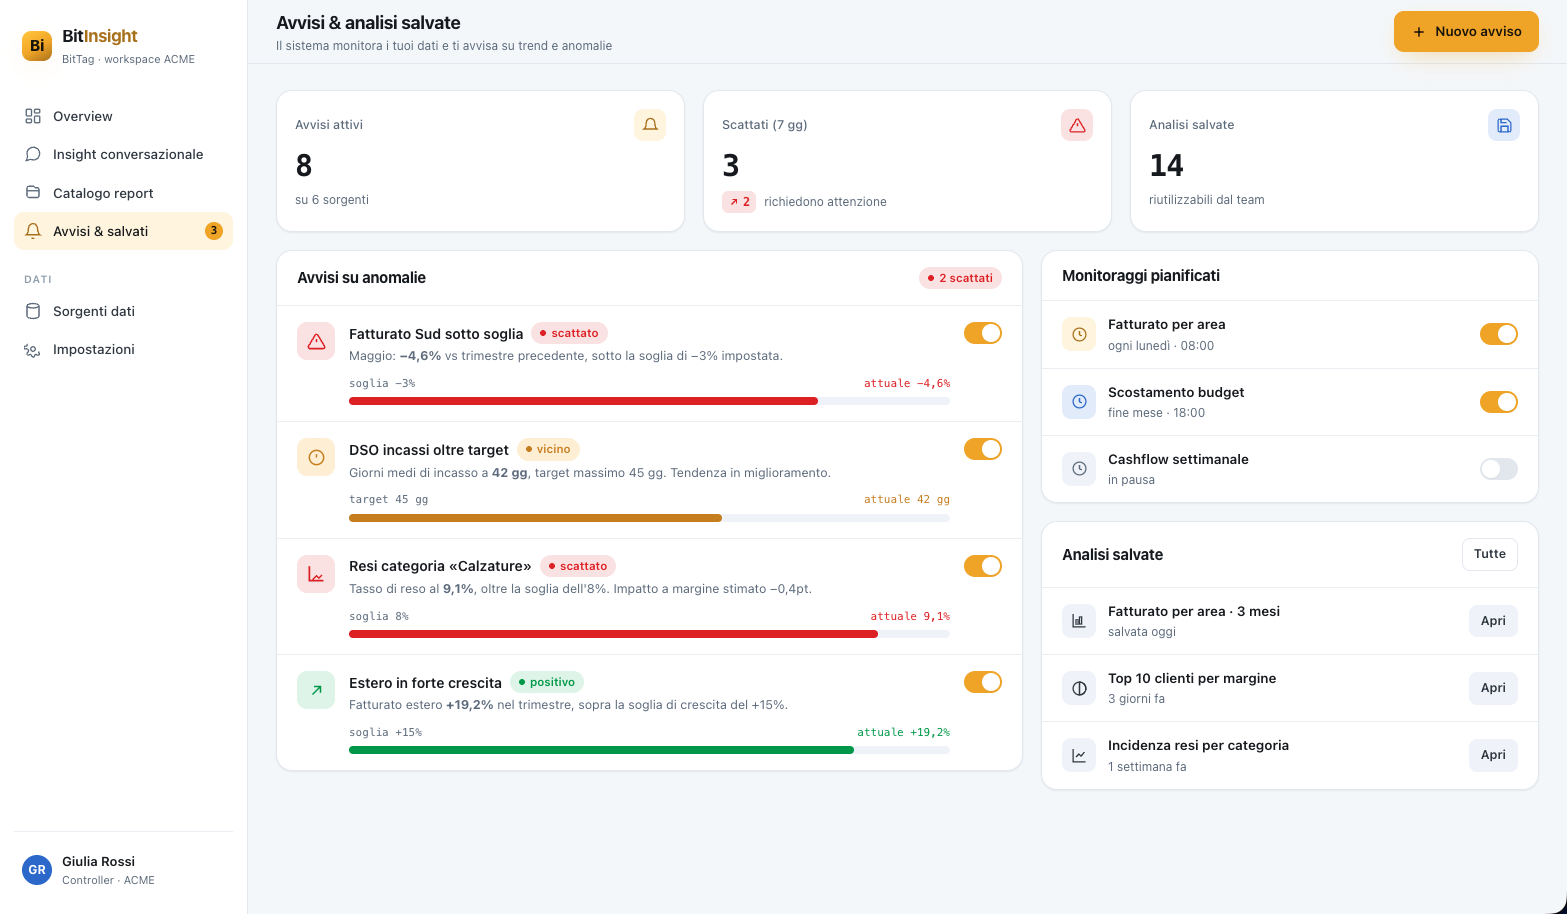Click the clock icon next to Fatturato per area schedule

pyautogui.click(x=1079, y=335)
